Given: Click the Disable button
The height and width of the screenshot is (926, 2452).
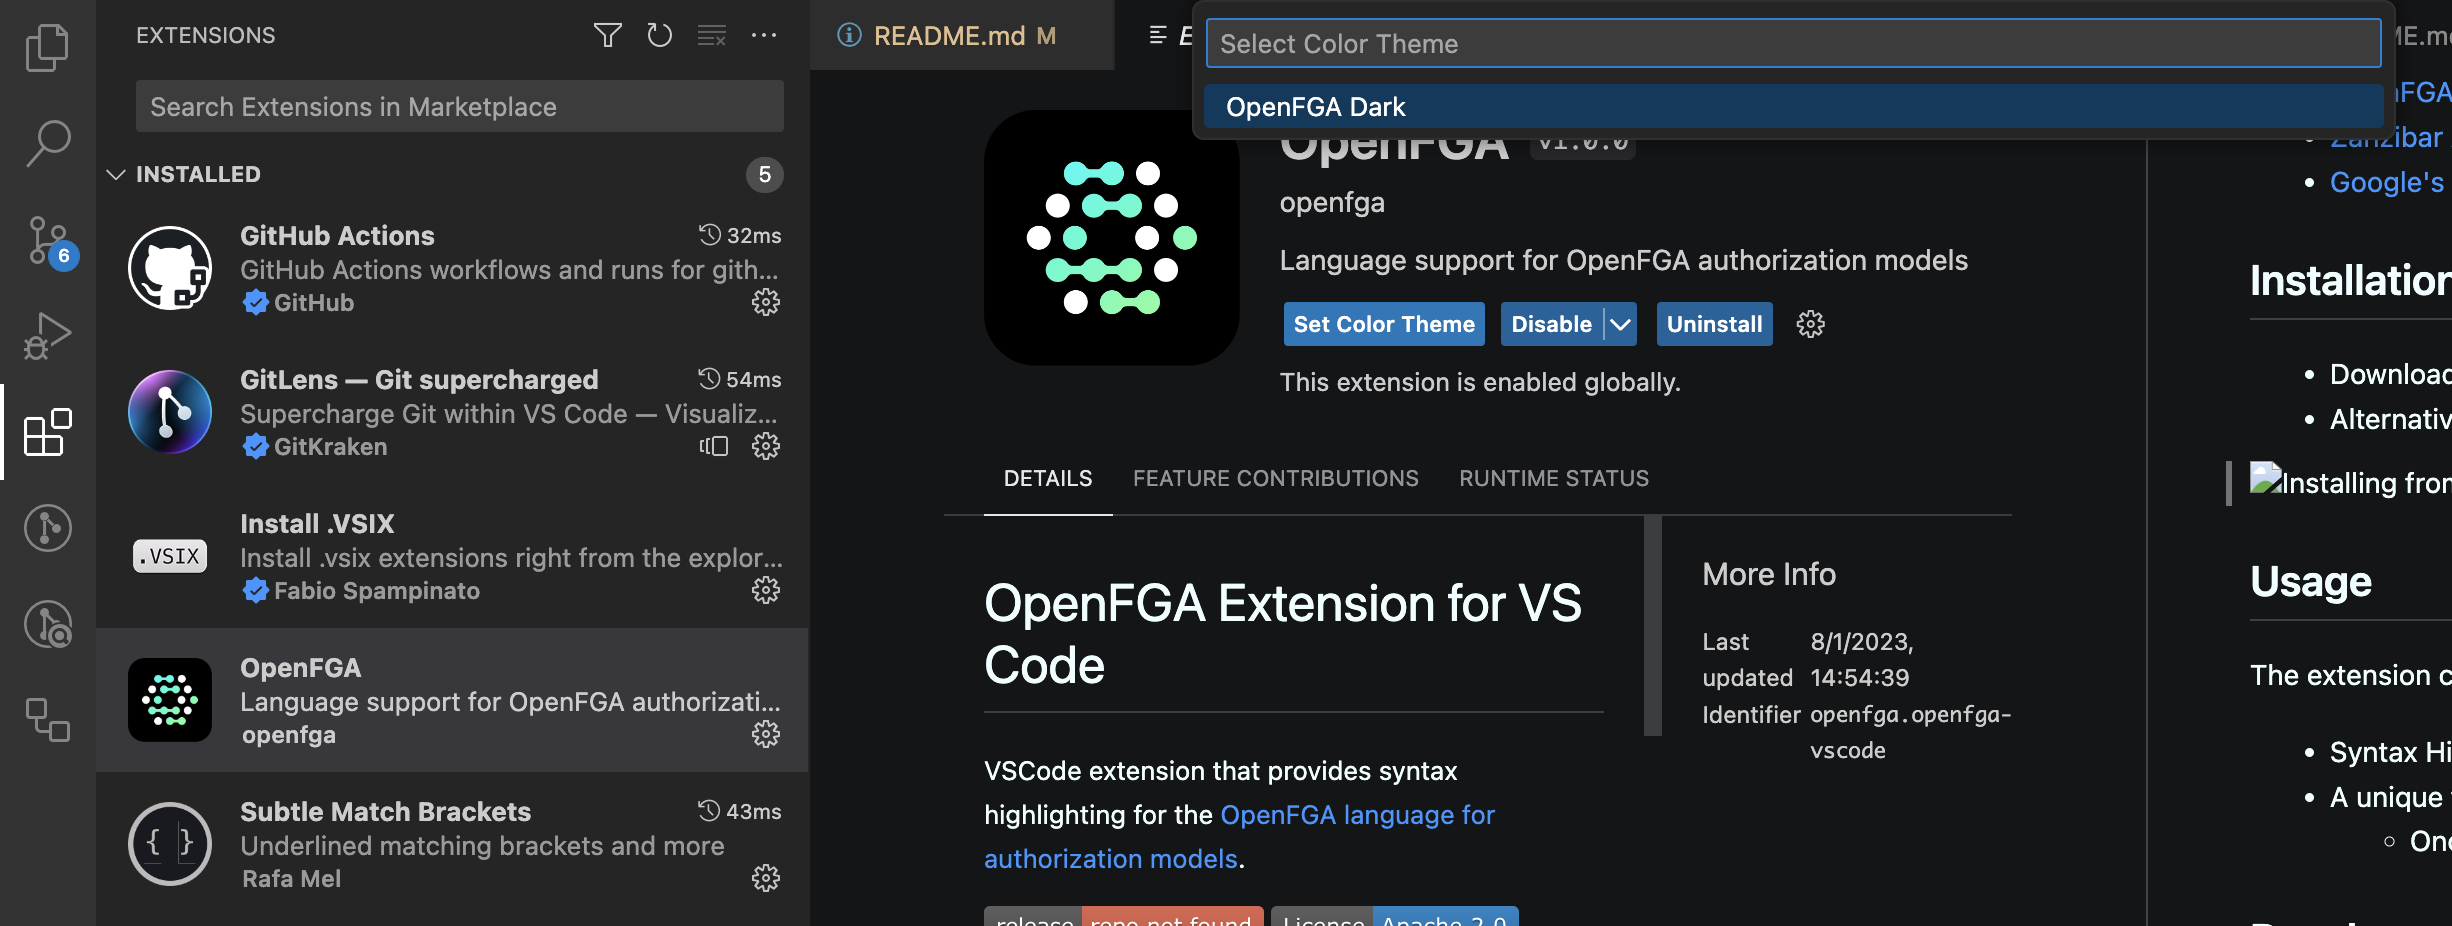Looking at the screenshot, I should click(1552, 324).
